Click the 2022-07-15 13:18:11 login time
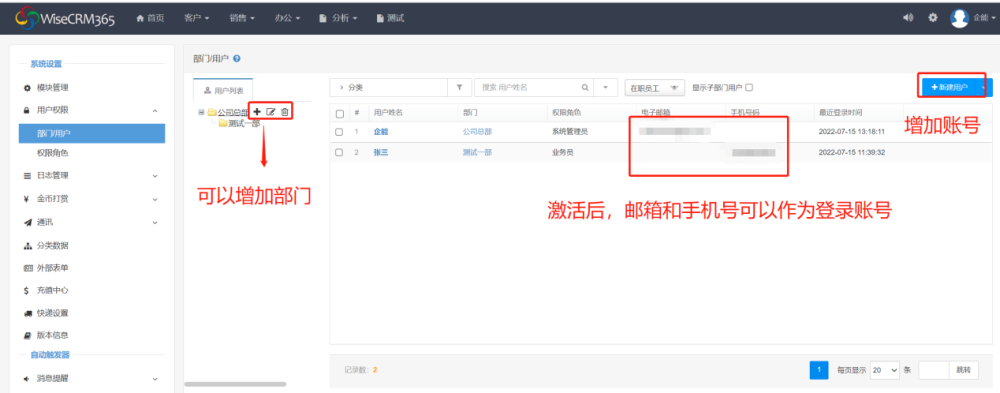This screenshot has width=1000, height=393. pyautogui.click(x=851, y=132)
